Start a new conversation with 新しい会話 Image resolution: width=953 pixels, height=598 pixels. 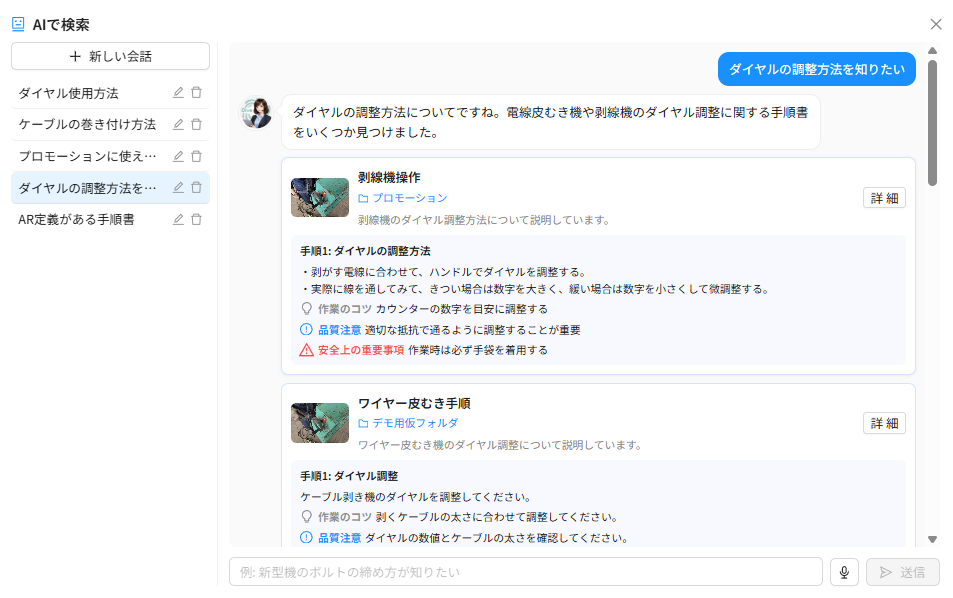point(111,56)
